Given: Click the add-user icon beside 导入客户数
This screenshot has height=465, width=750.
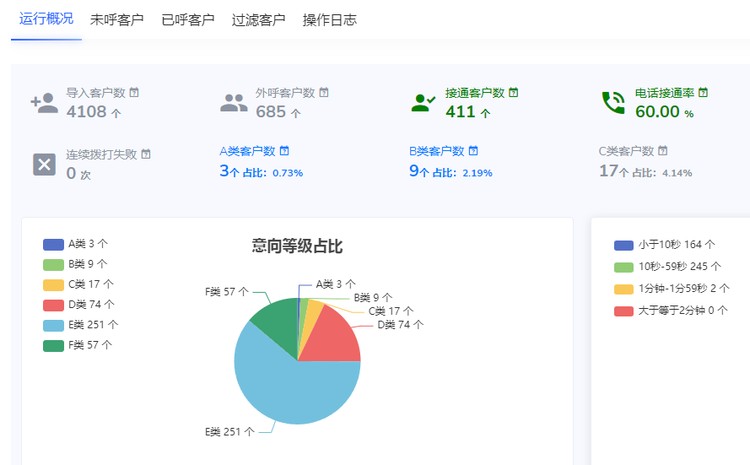Looking at the screenshot, I should click(44, 103).
